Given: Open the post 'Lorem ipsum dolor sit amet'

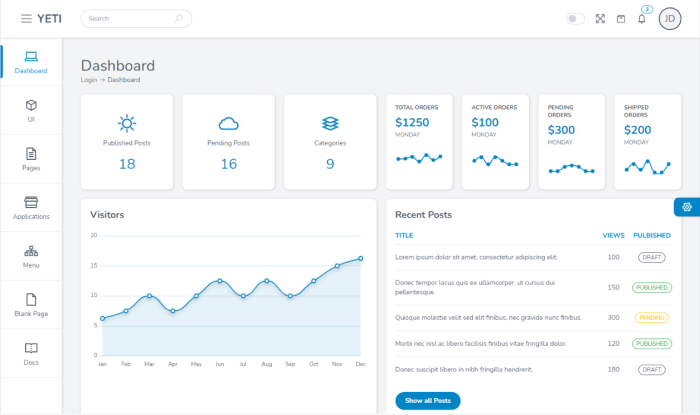Looking at the screenshot, I should click(476, 257).
